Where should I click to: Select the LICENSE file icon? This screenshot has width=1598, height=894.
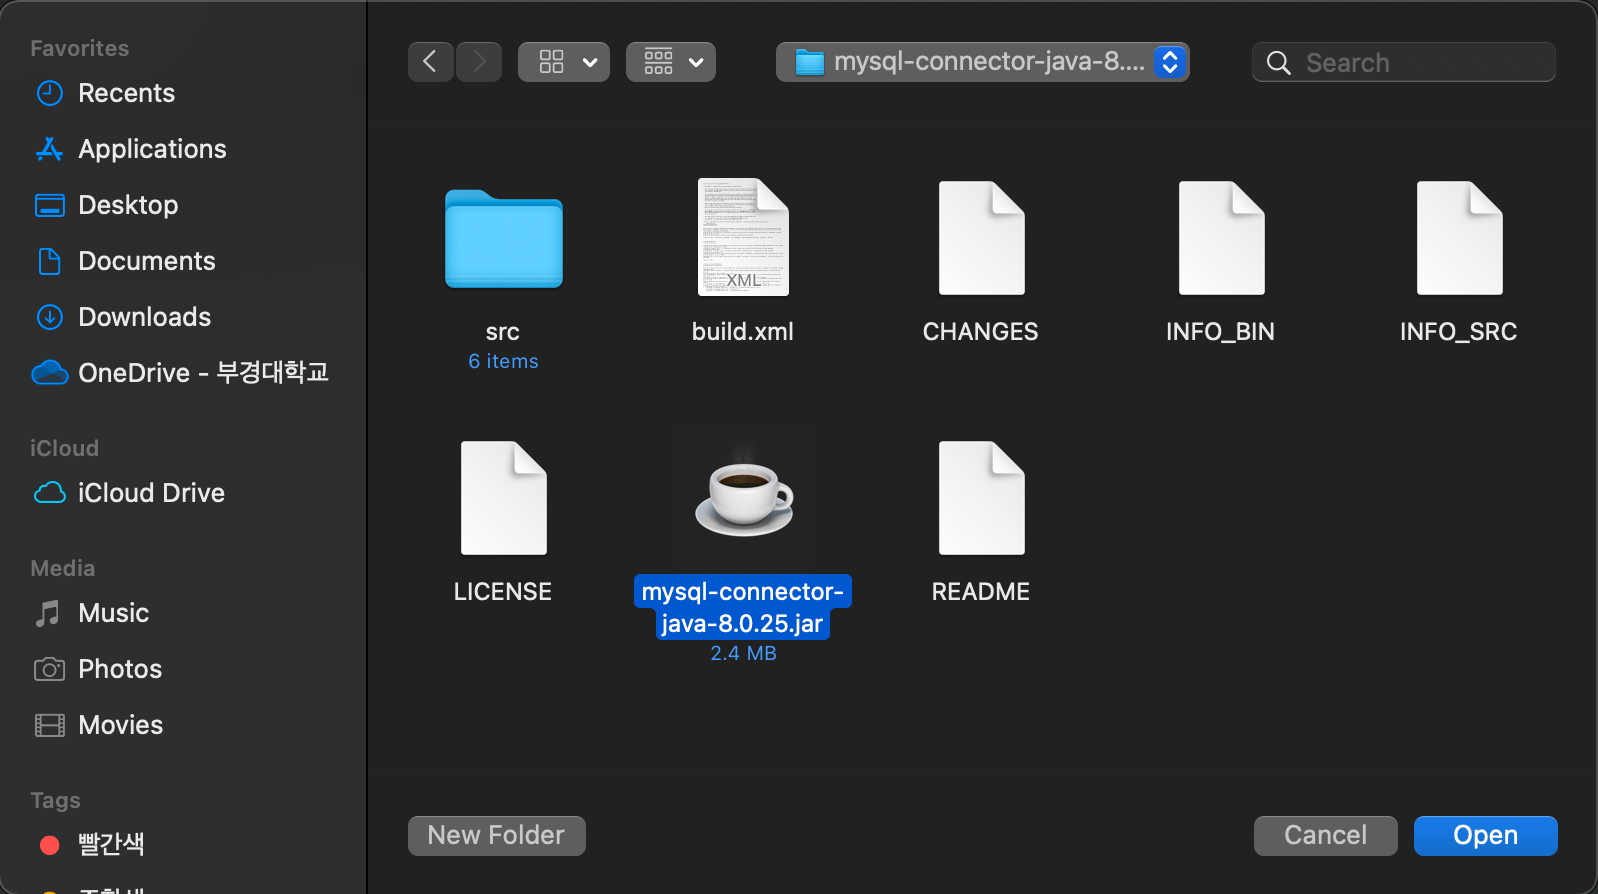click(504, 498)
